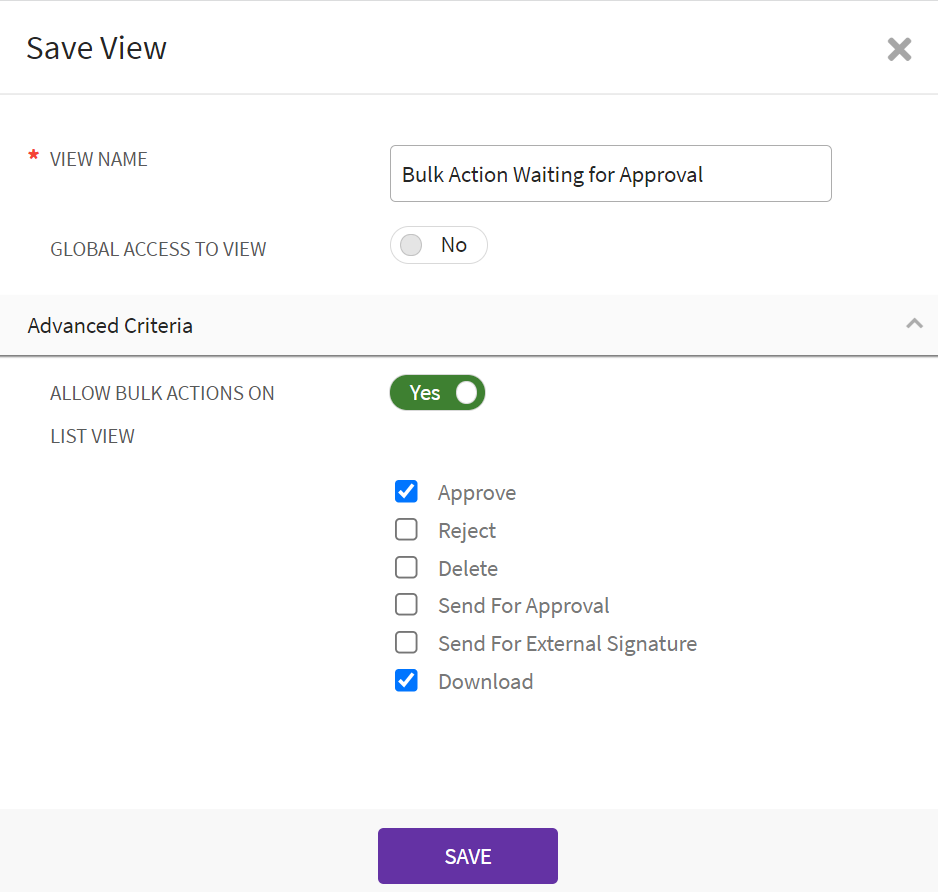Turn off Allow Bulk Actions toggle
938x892 pixels.
(438, 393)
